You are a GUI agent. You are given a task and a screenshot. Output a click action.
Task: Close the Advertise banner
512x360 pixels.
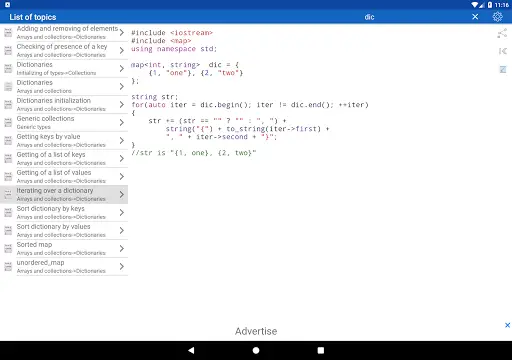(x=507, y=325)
